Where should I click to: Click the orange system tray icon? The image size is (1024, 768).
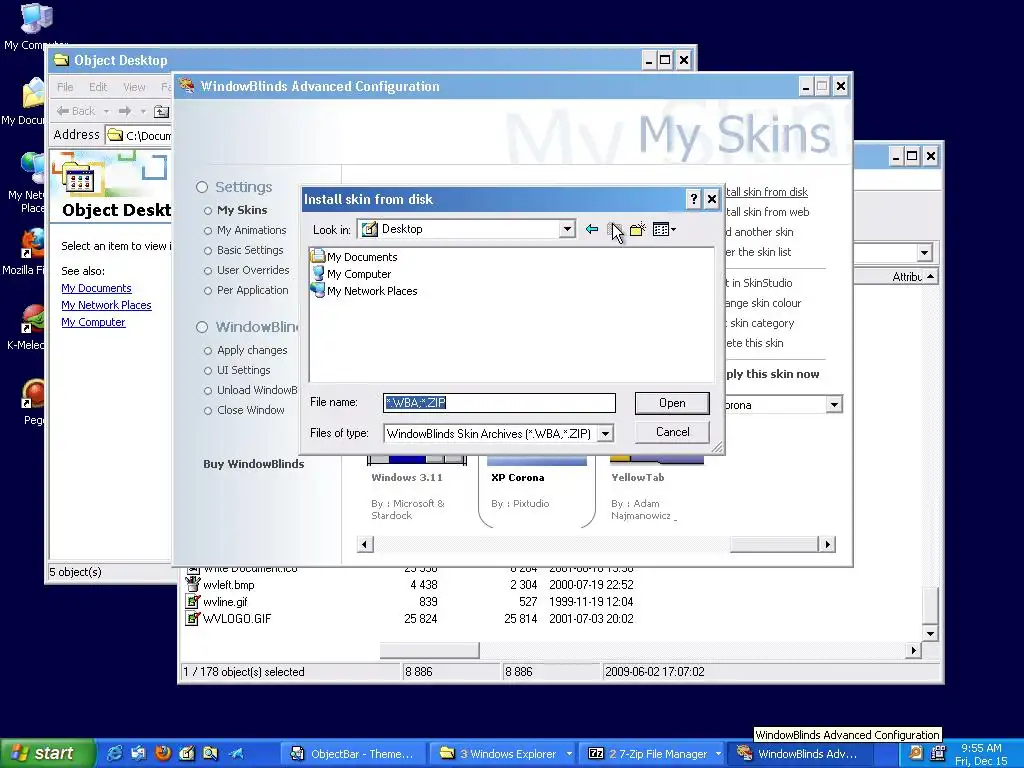(x=916, y=753)
